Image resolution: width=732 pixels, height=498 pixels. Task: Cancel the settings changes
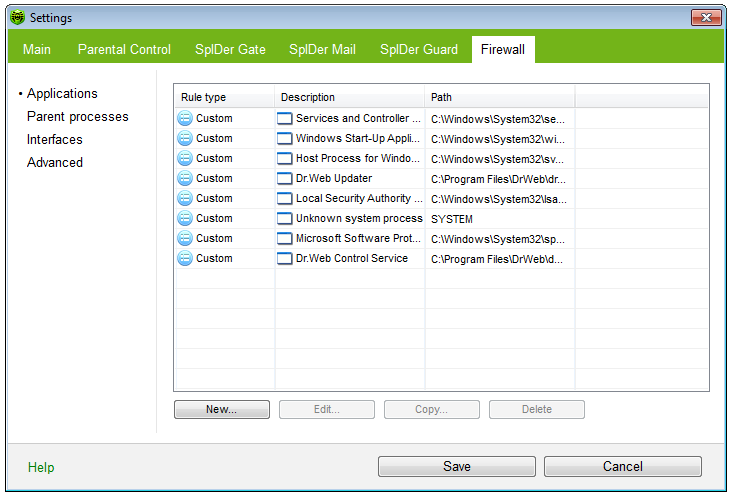click(x=622, y=466)
